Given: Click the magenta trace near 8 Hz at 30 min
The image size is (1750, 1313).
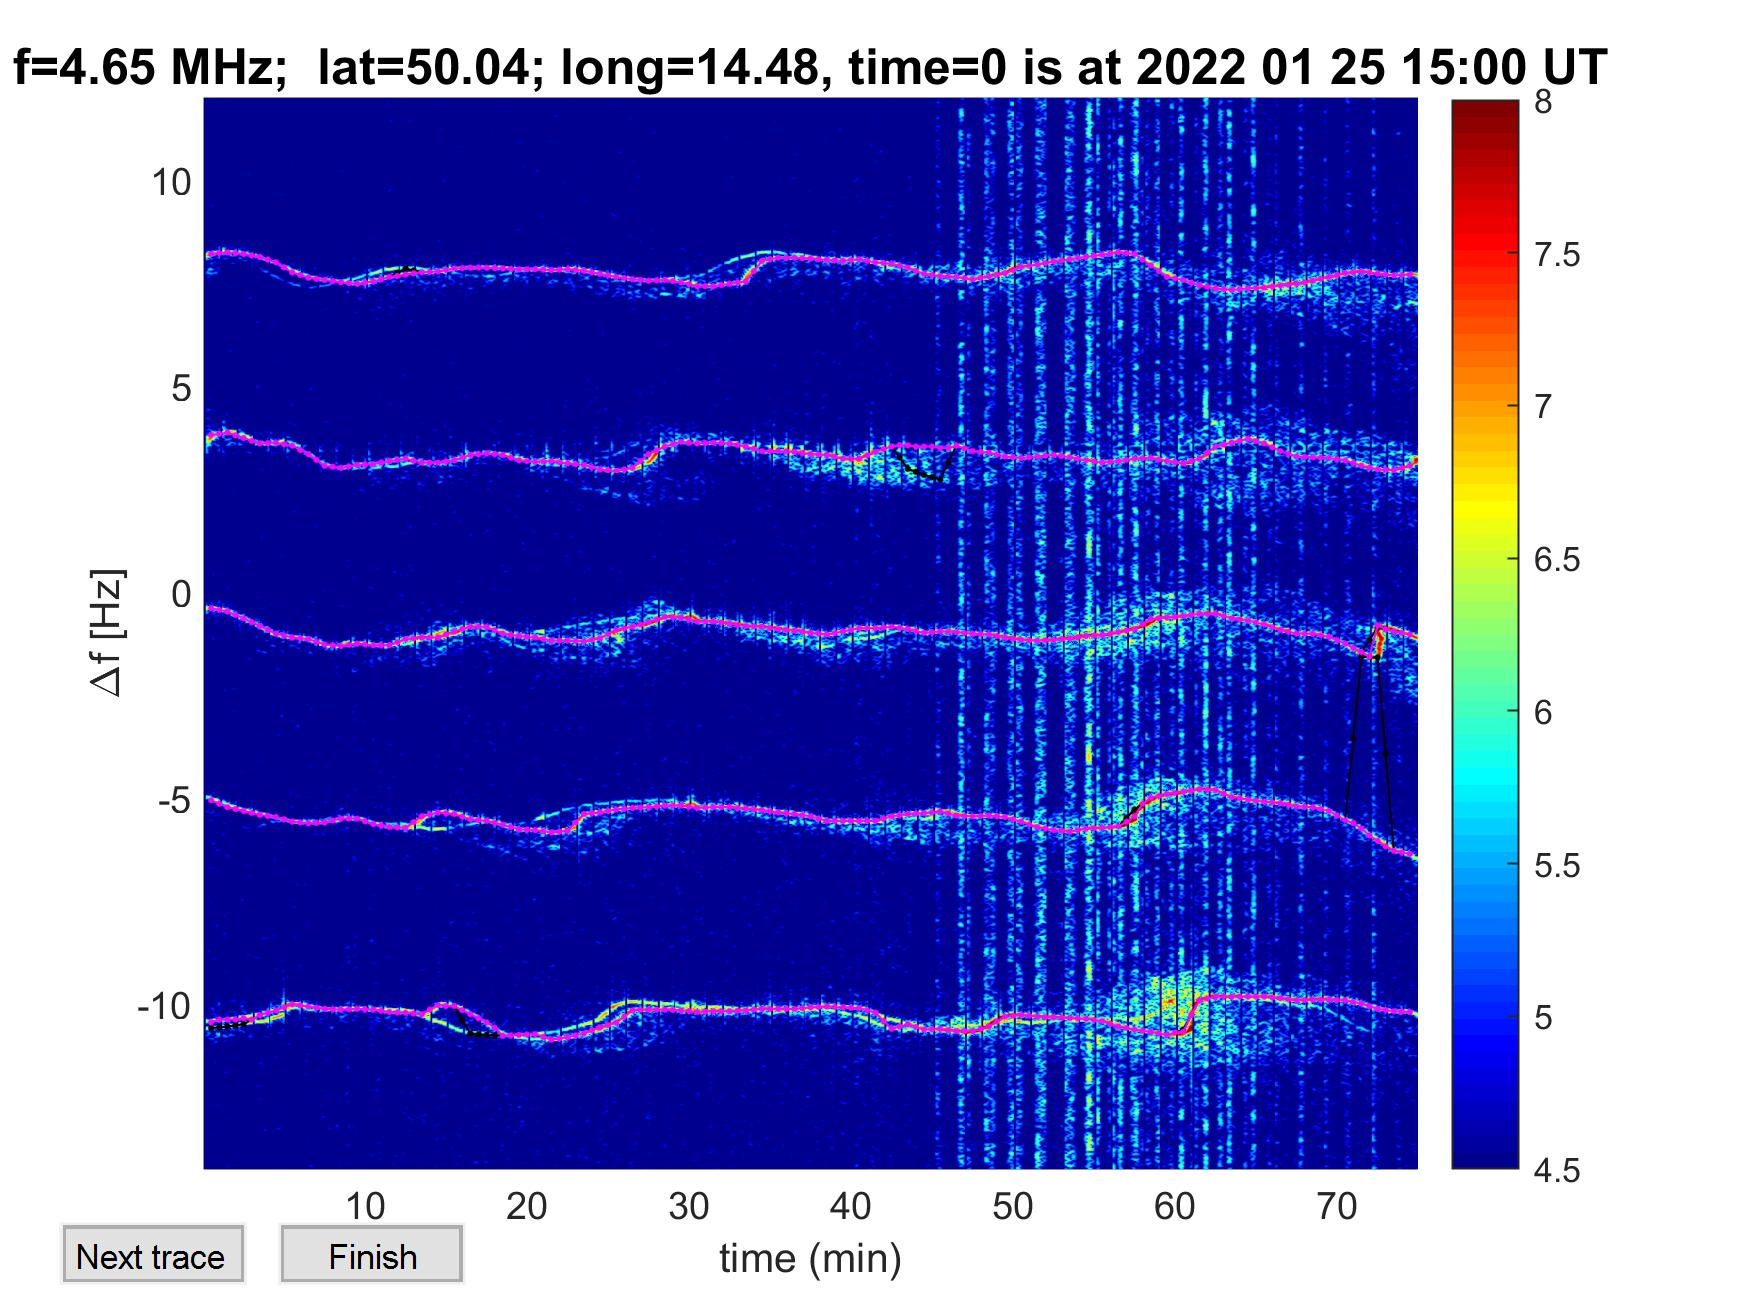Looking at the screenshot, I should pyautogui.click(x=689, y=283).
